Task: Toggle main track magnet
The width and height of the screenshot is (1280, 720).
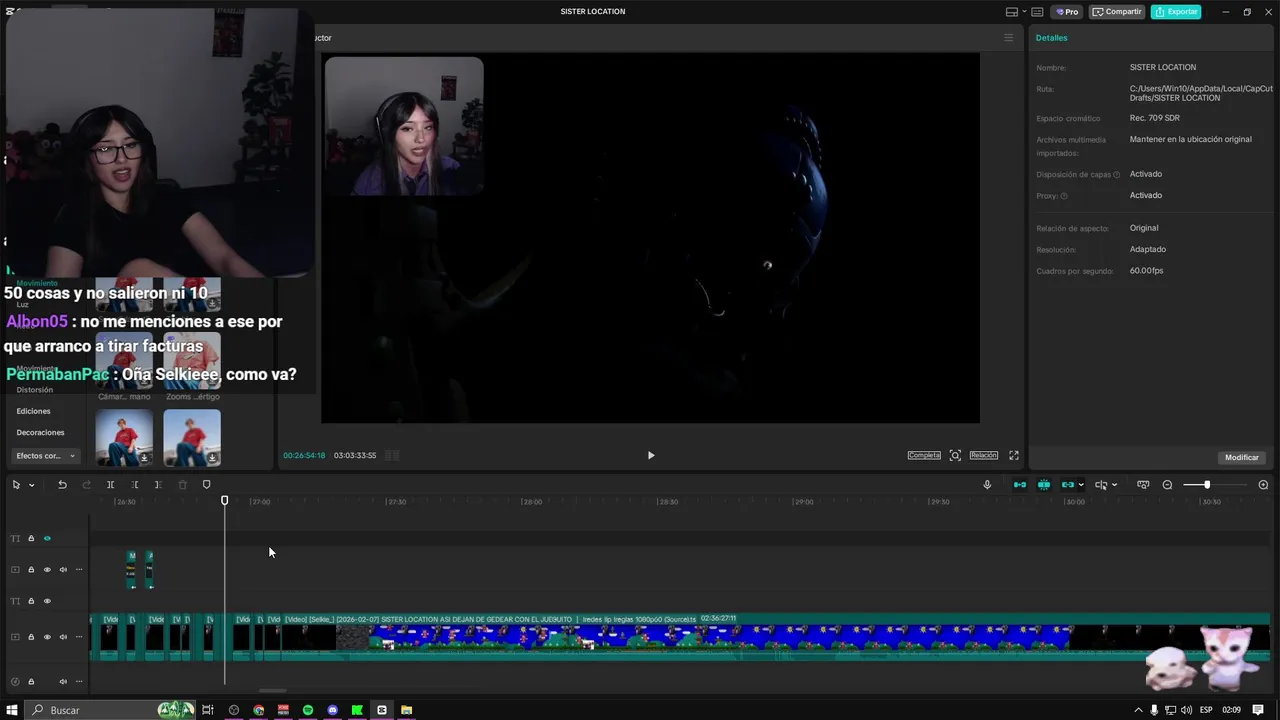Action: point(1020,485)
